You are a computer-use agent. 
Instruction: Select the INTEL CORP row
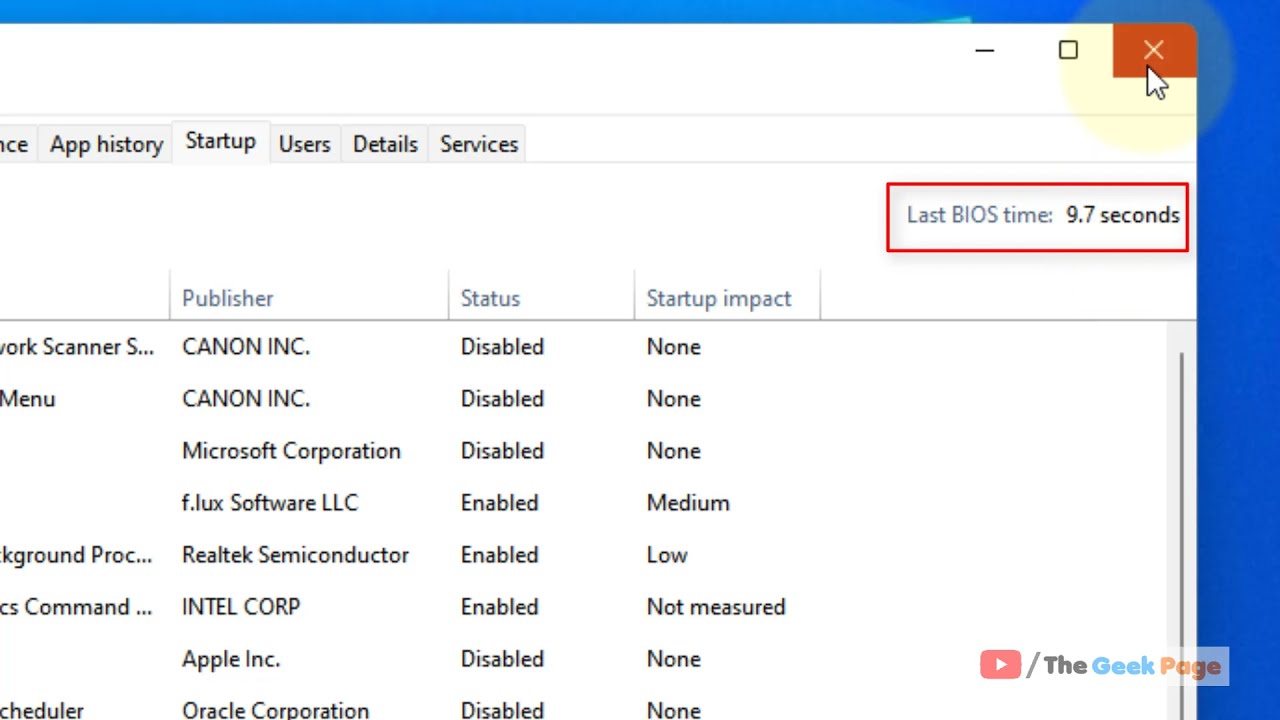[583, 607]
